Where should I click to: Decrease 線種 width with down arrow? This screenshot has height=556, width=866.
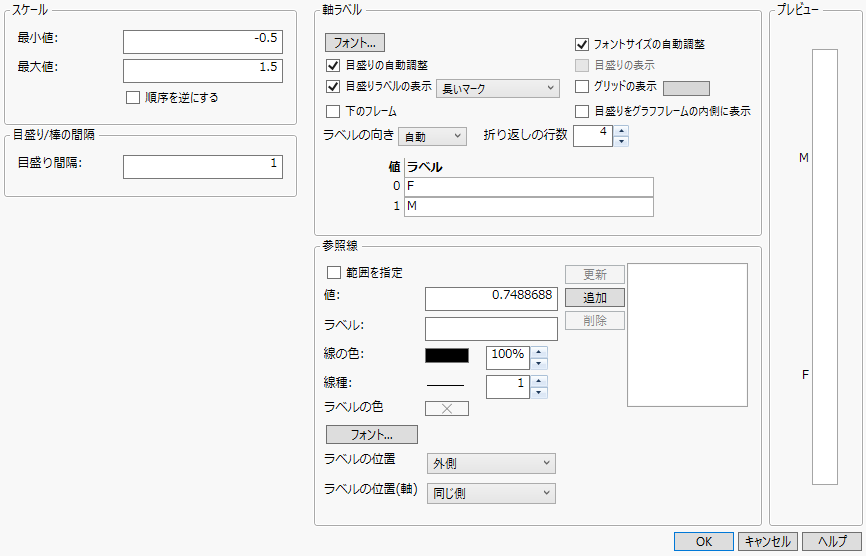pyautogui.click(x=538, y=393)
